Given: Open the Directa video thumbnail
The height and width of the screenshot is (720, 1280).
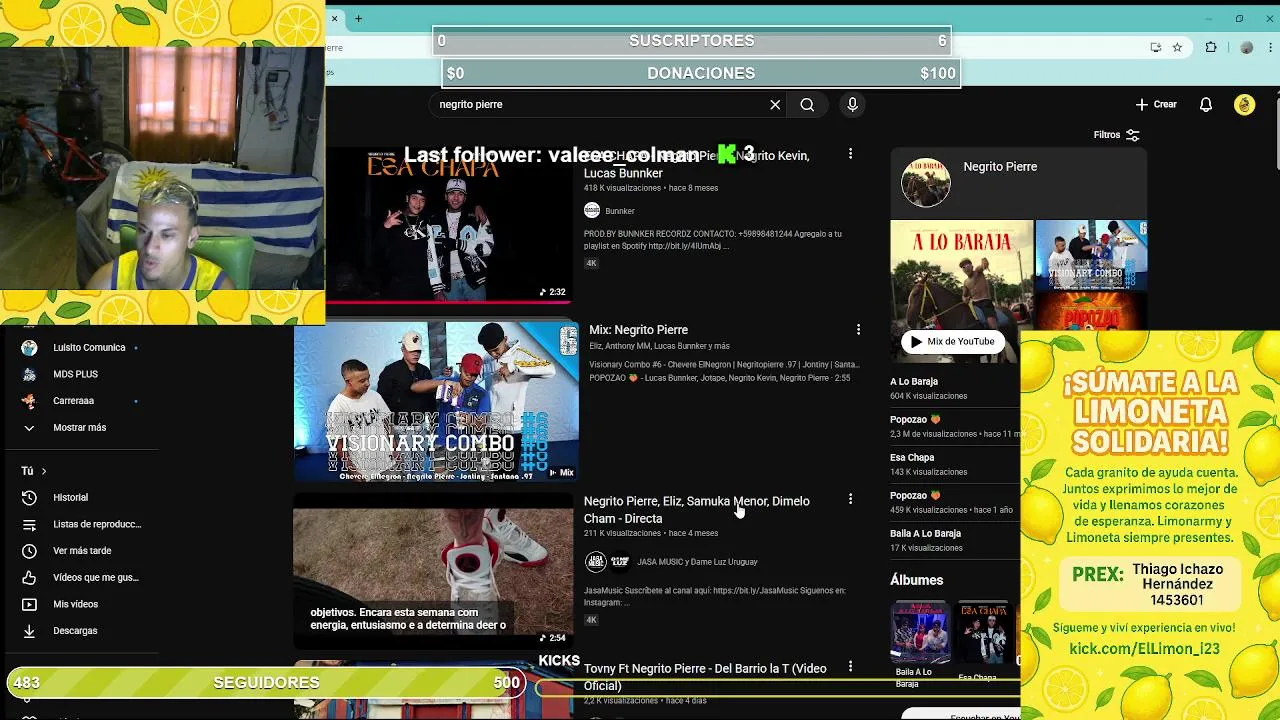Looking at the screenshot, I should click(433, 570).
